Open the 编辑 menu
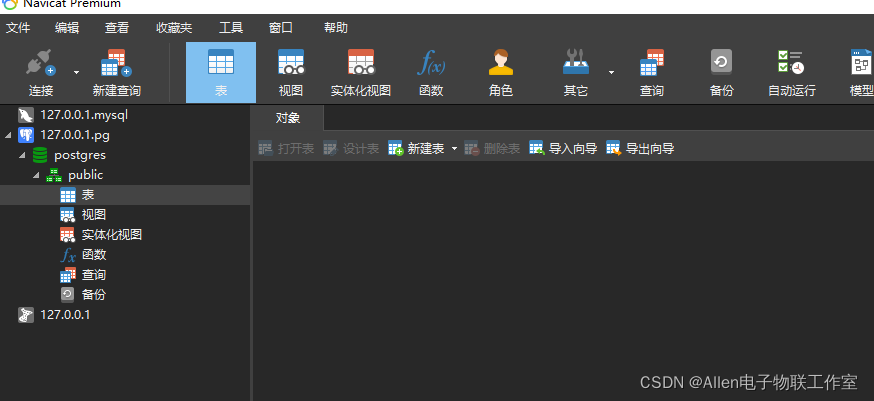 [x=67, y=28]
